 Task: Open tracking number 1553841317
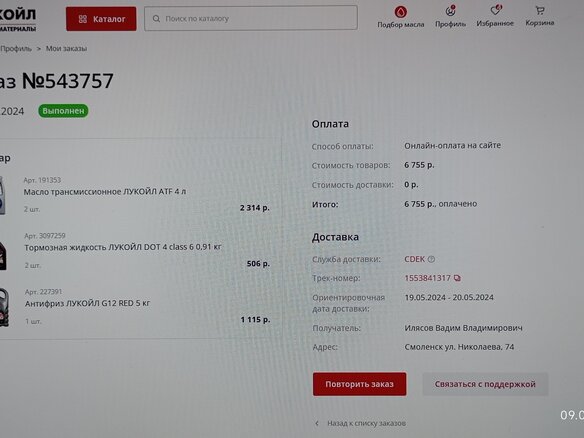[428, 278]
